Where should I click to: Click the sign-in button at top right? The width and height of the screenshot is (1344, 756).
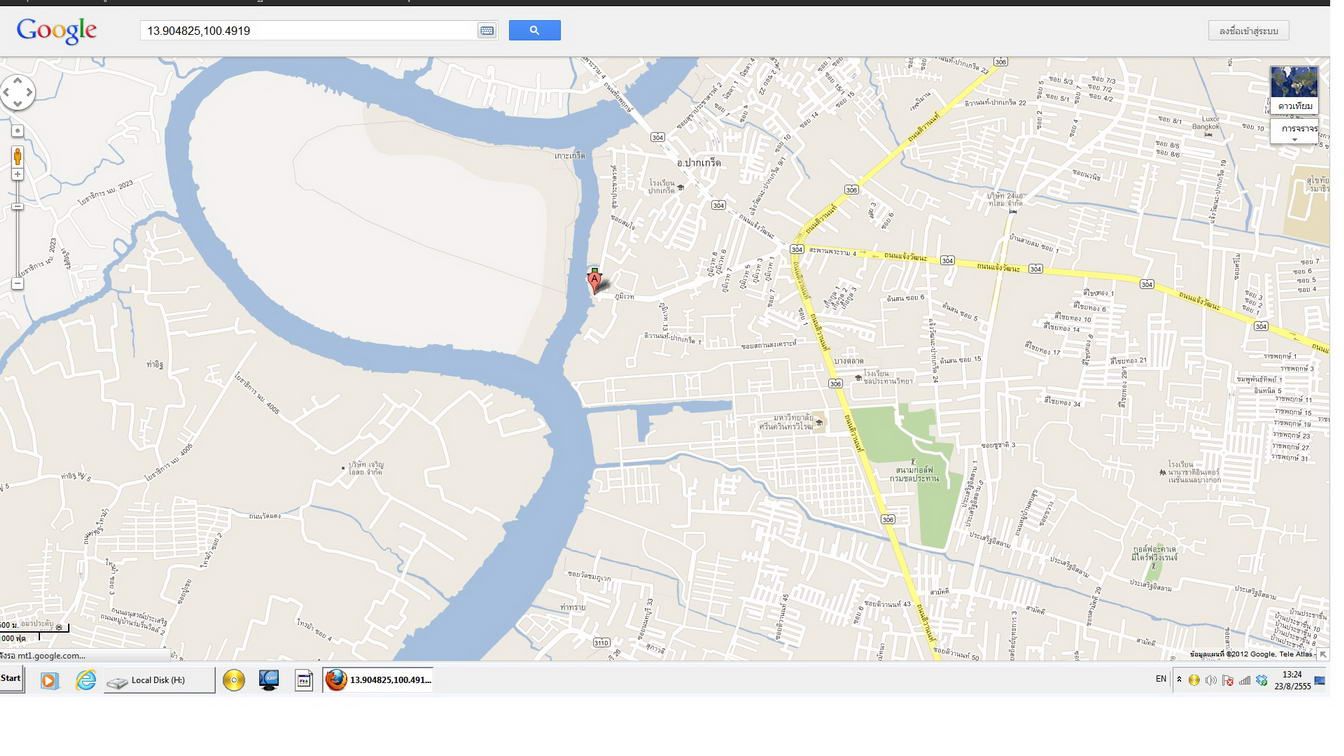click(1248, 31)
